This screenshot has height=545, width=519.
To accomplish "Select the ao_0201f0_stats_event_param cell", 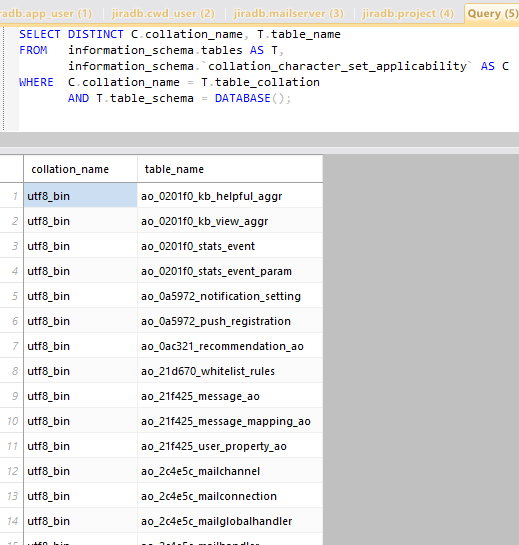I will (x=230, y=271).
